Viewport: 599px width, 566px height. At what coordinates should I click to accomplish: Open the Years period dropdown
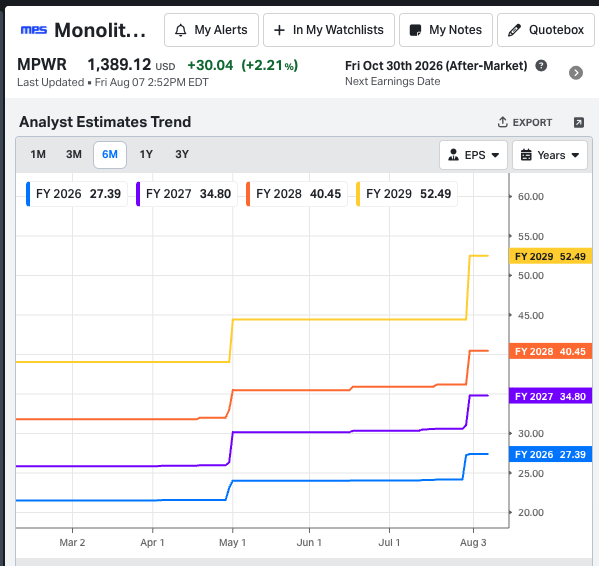click(x=550, y=155)
